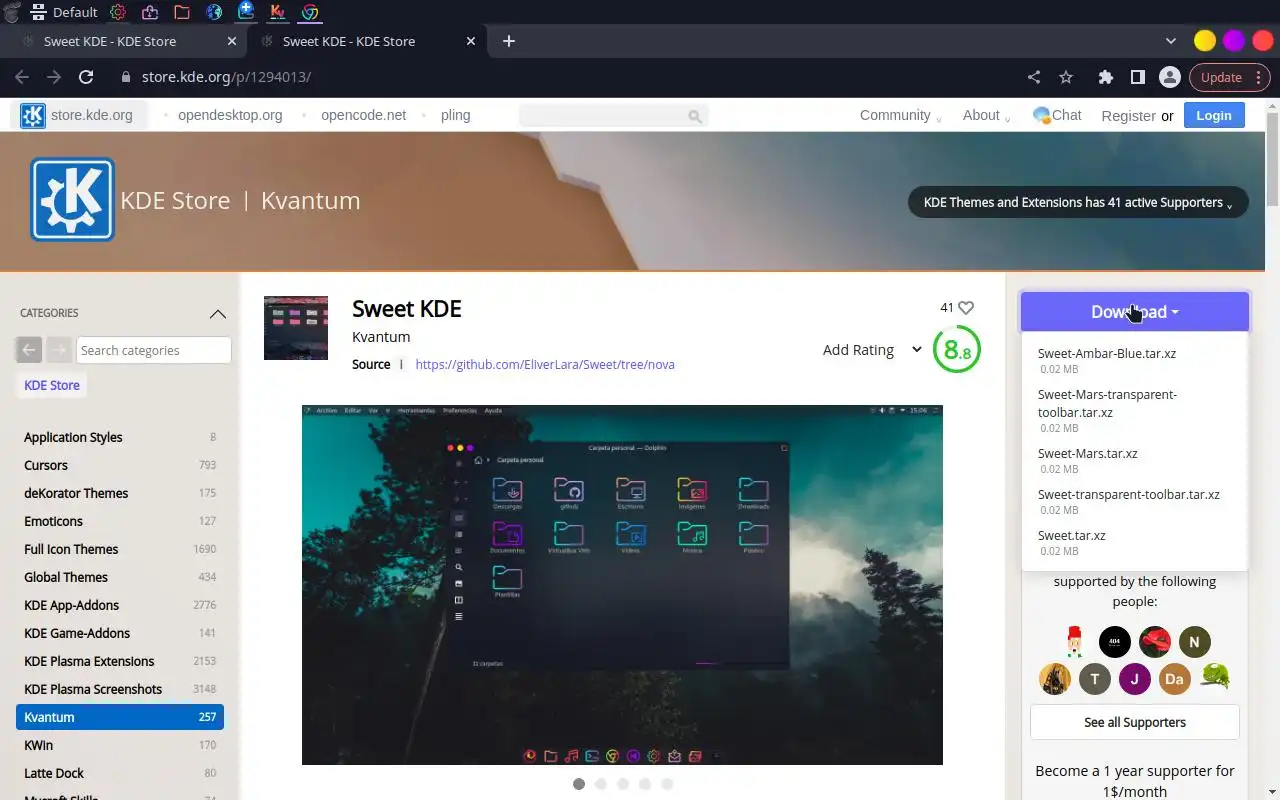Open the opencode.net link

point(363,115)
